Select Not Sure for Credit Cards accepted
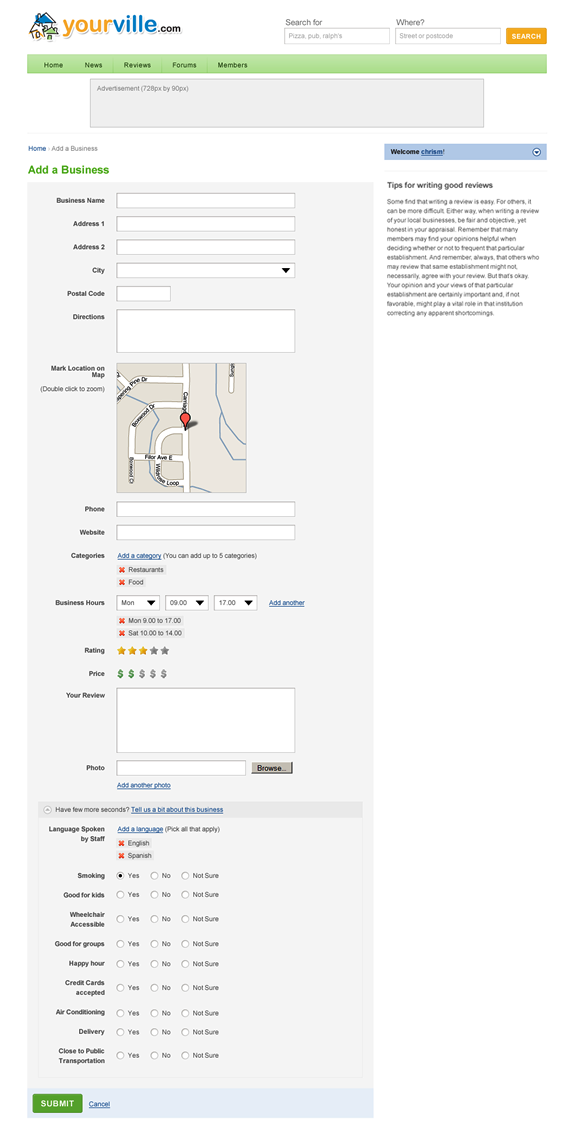Screen dimensions: 574x1125 (185, 987)
